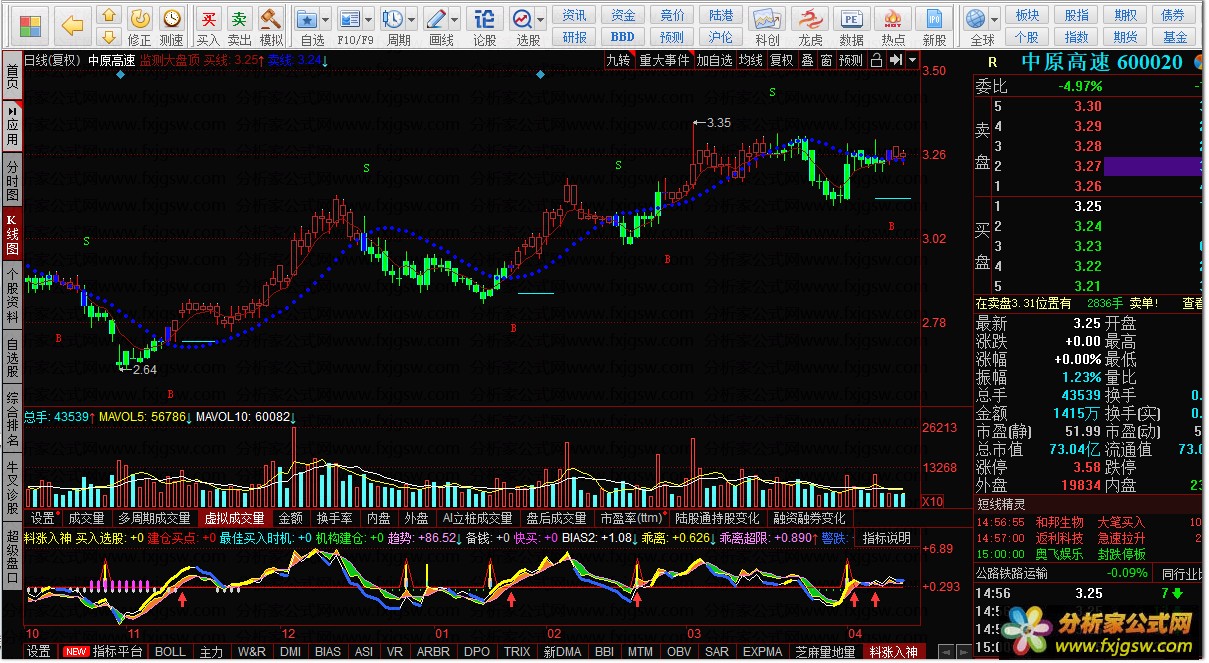Toggle 预测 in chart header
Viewport: 1209px width, 663px height.
[851, 60]
